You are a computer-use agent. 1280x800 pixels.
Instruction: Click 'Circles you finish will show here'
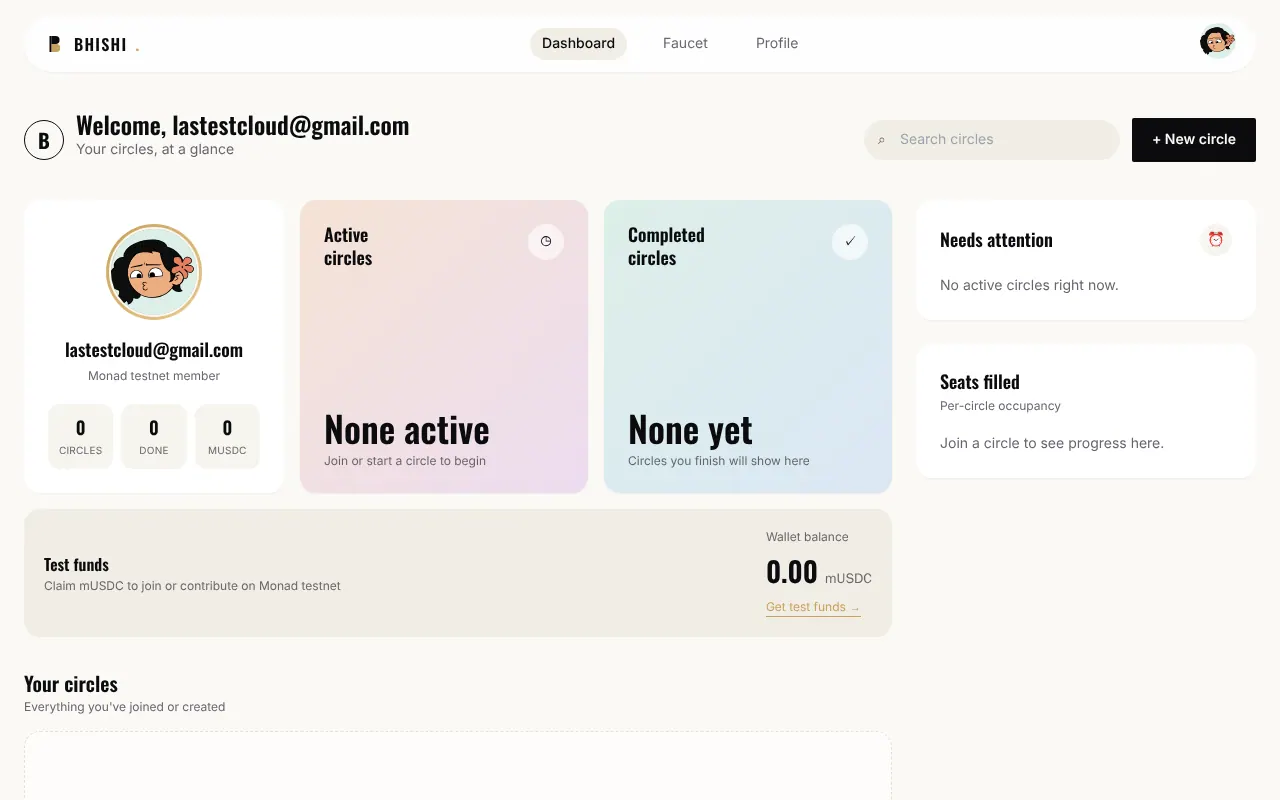(x=719, y=461)
